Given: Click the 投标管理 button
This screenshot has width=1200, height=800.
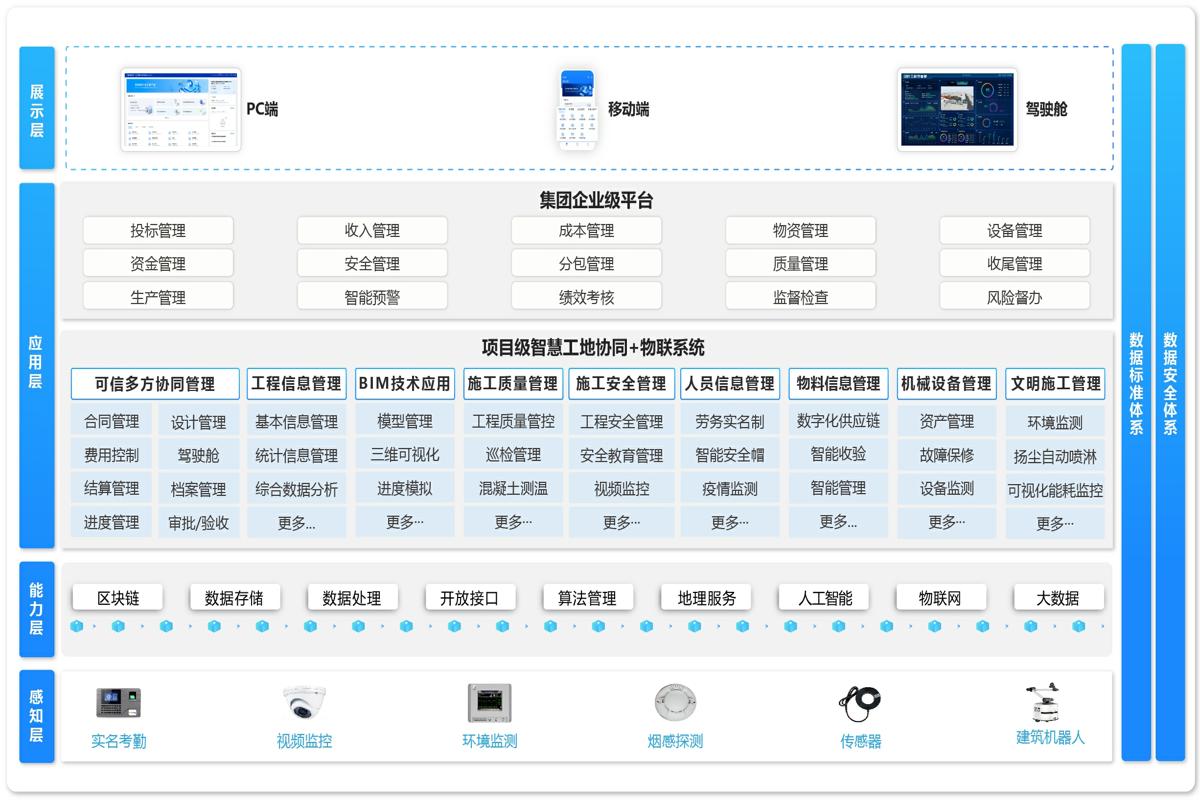Looking at the screenshot, I should coord(158,231).
